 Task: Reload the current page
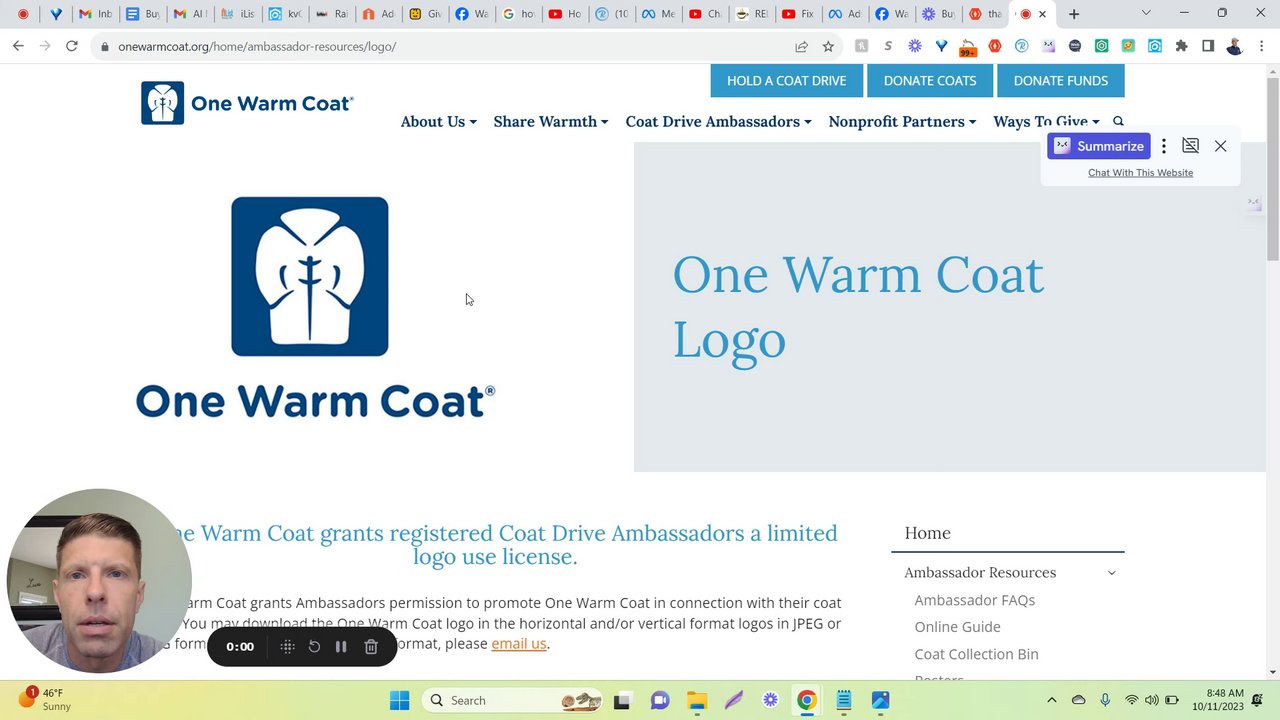(72, 46)
